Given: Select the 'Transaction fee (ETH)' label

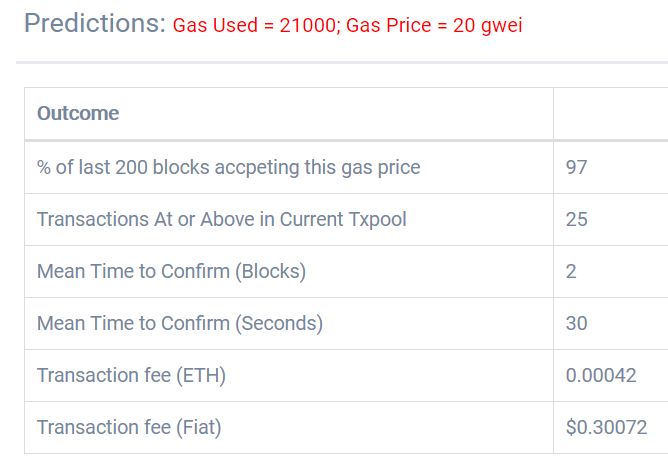Looking at the screenshot, I should pos(131,375).
